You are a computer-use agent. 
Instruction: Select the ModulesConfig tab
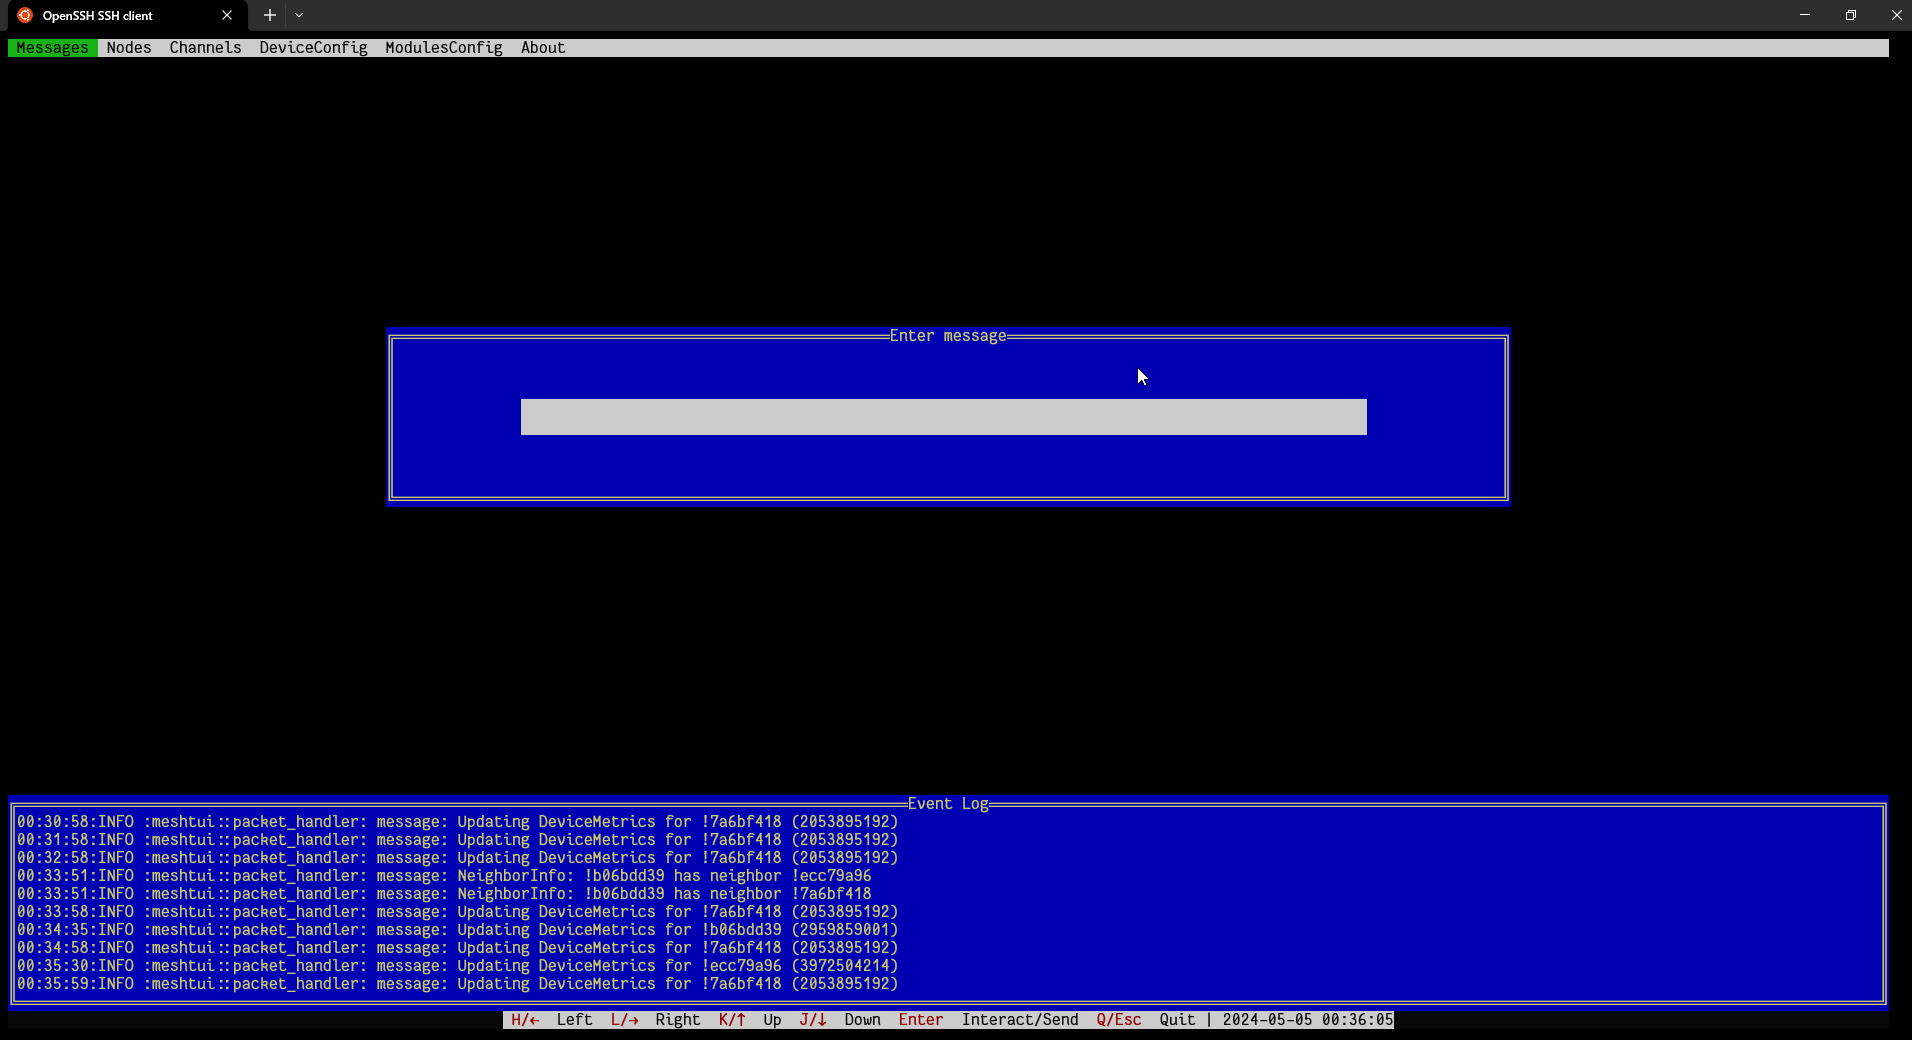(x=444, y=48)
